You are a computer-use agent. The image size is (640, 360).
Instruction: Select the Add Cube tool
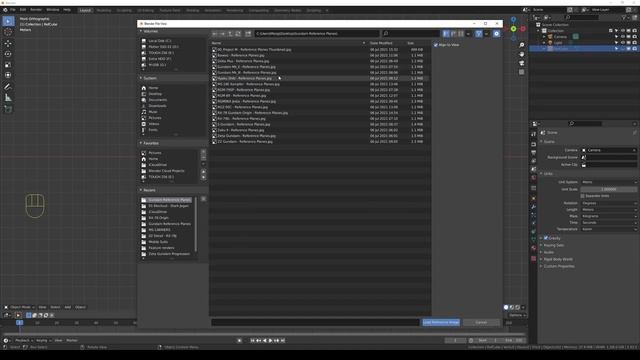[8, 109]
